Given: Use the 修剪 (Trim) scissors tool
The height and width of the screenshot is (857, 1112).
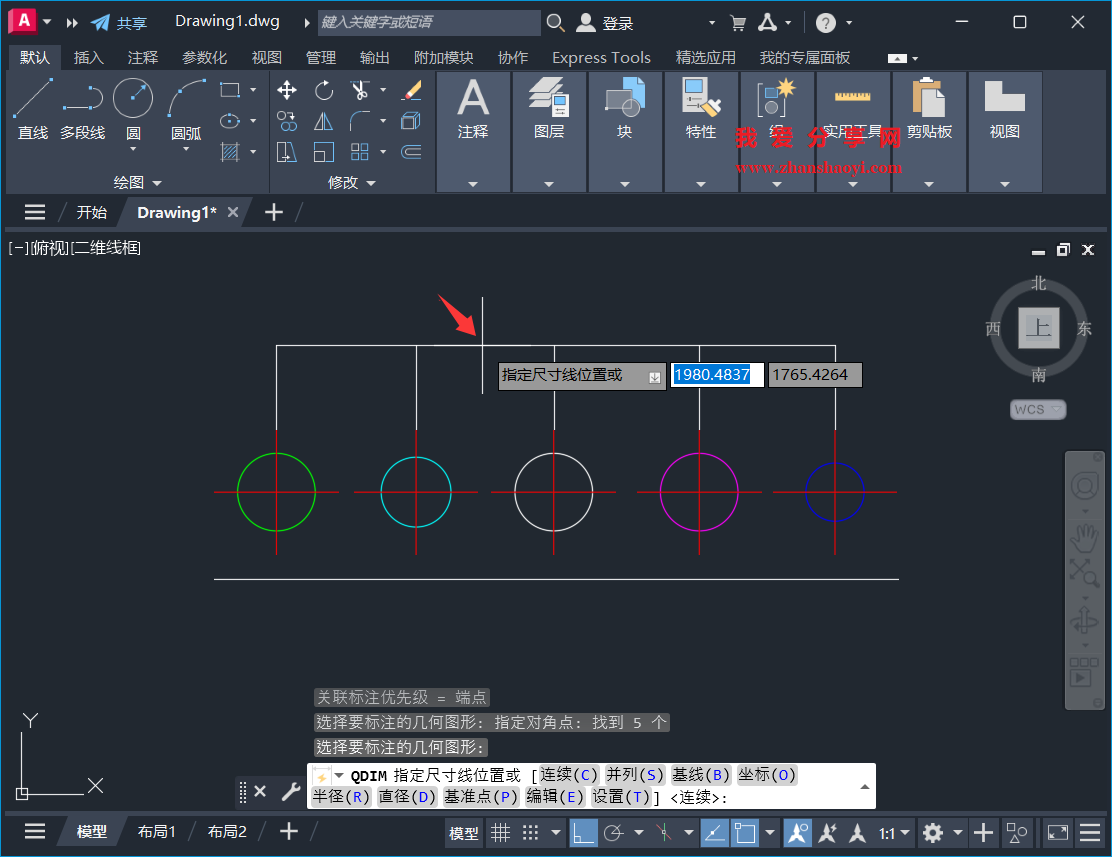Looking at the screenshot, I should 359,89.
